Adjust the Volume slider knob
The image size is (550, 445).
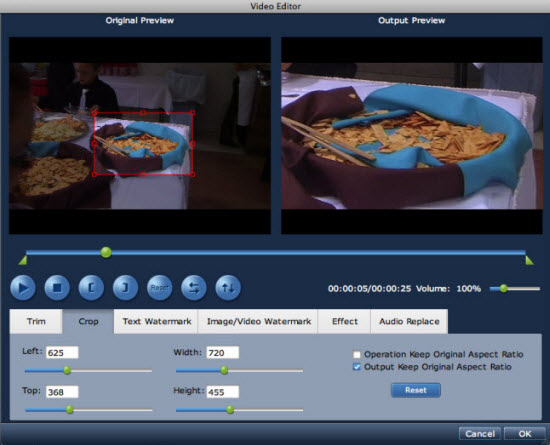point(504,288)
